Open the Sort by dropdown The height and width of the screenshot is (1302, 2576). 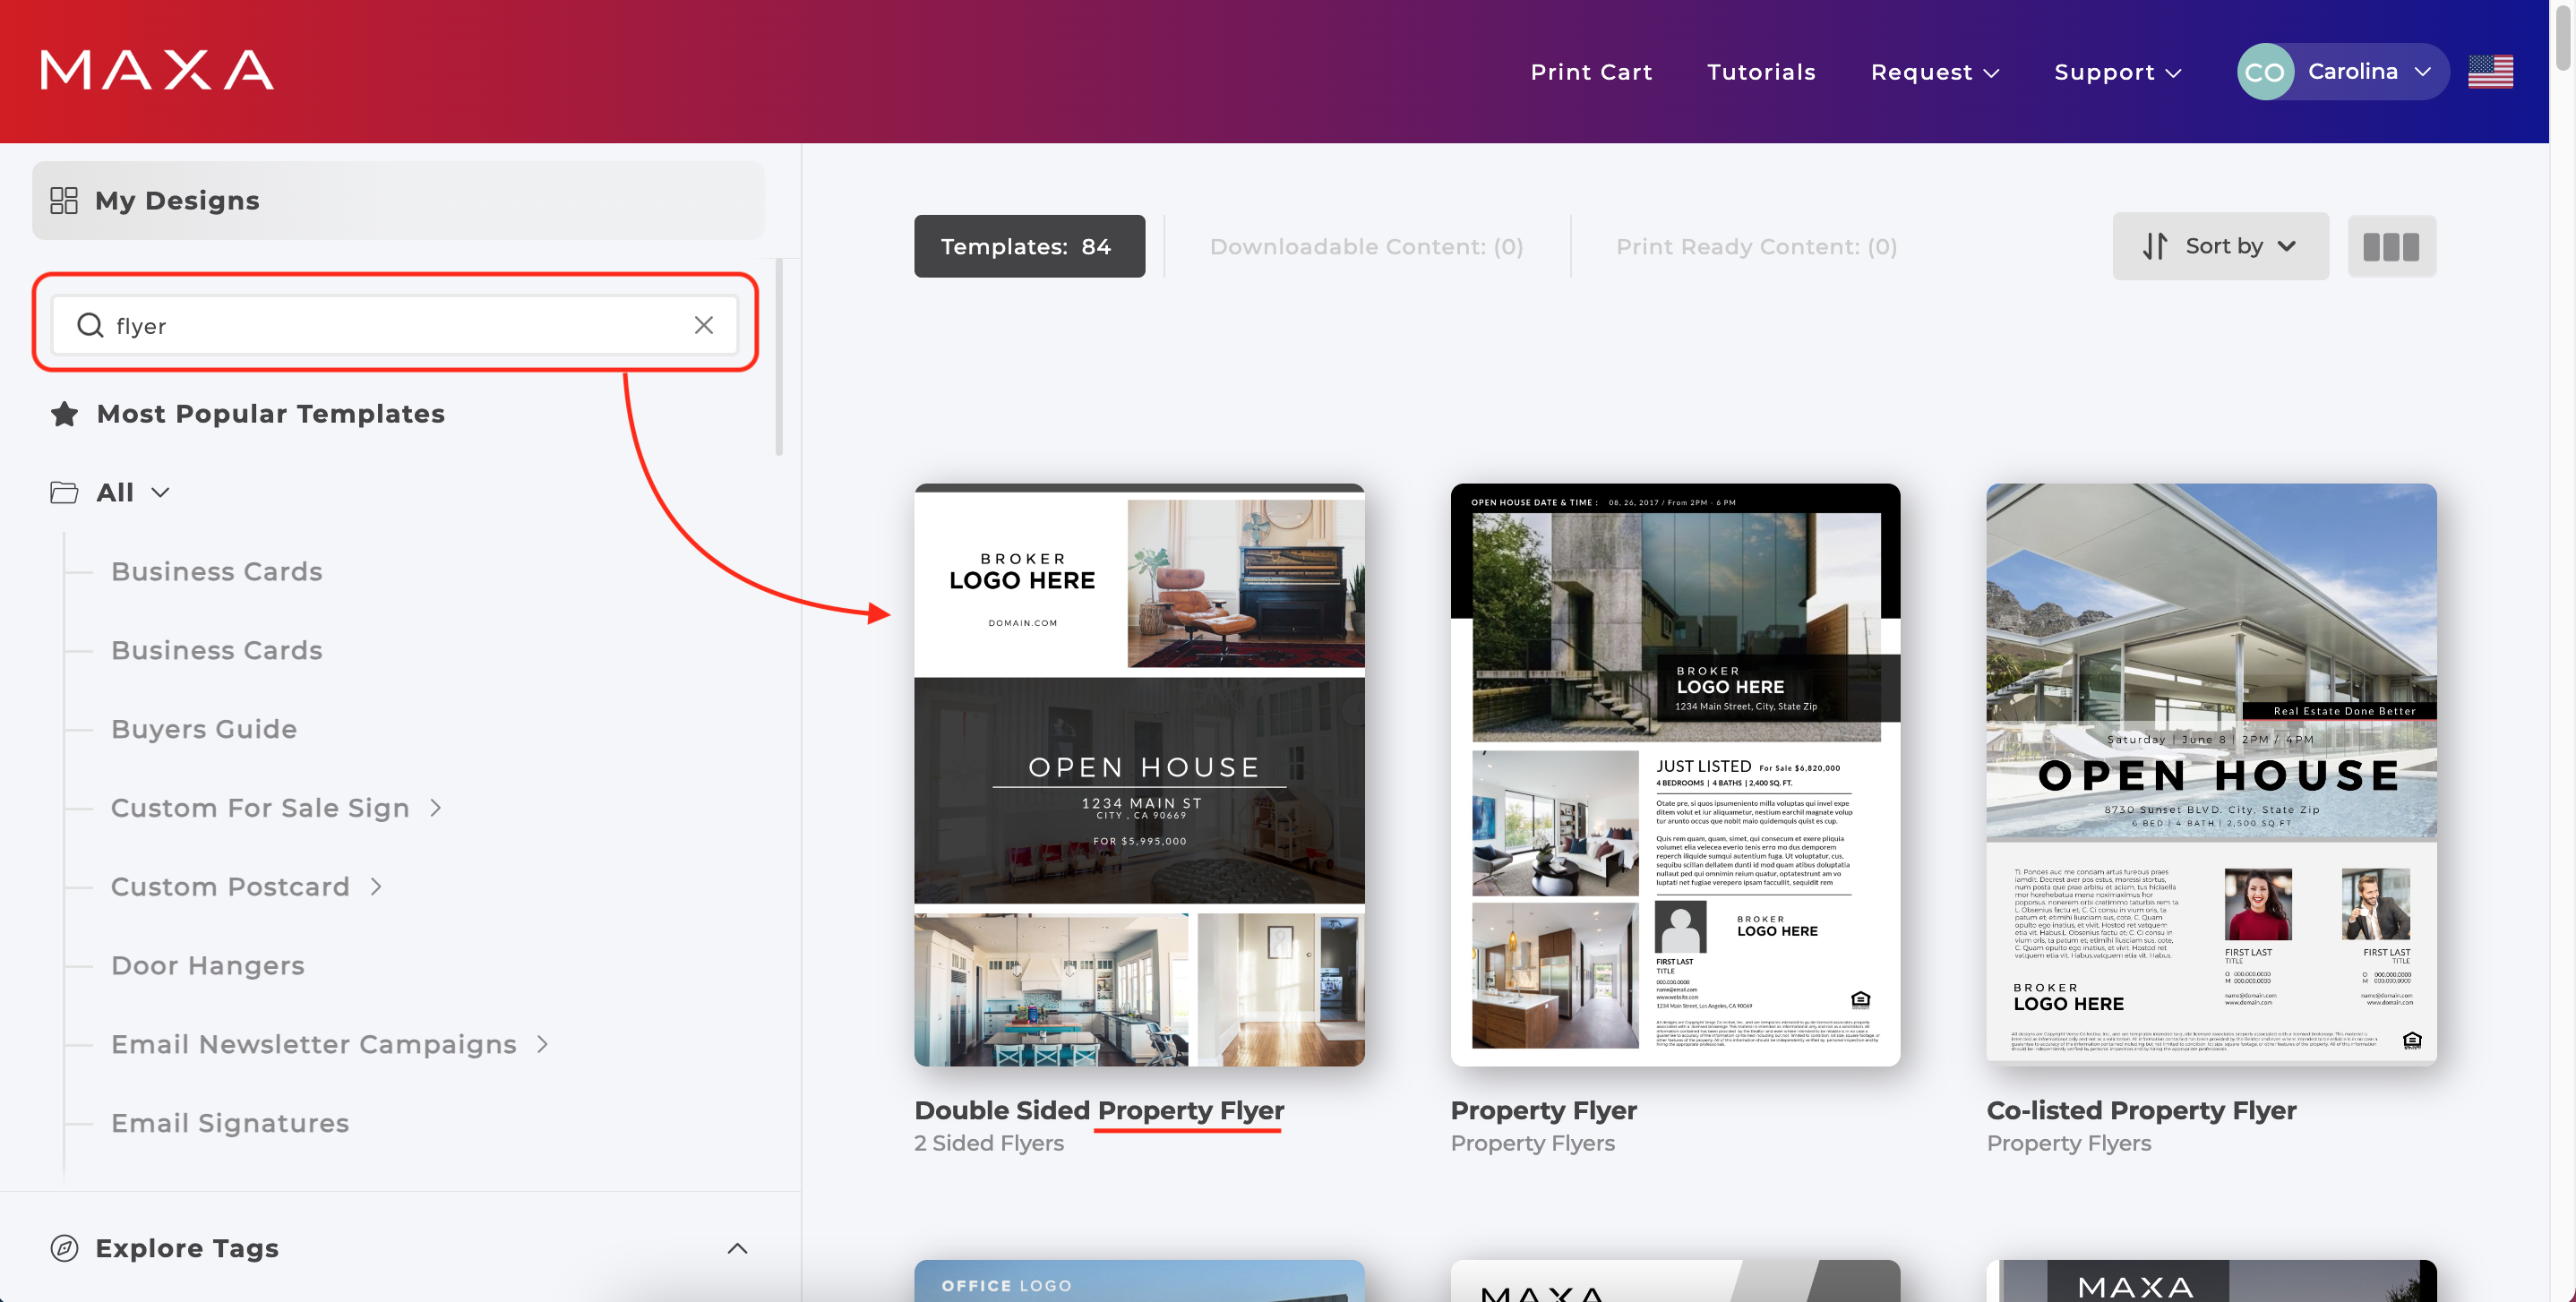point(2220,246)
